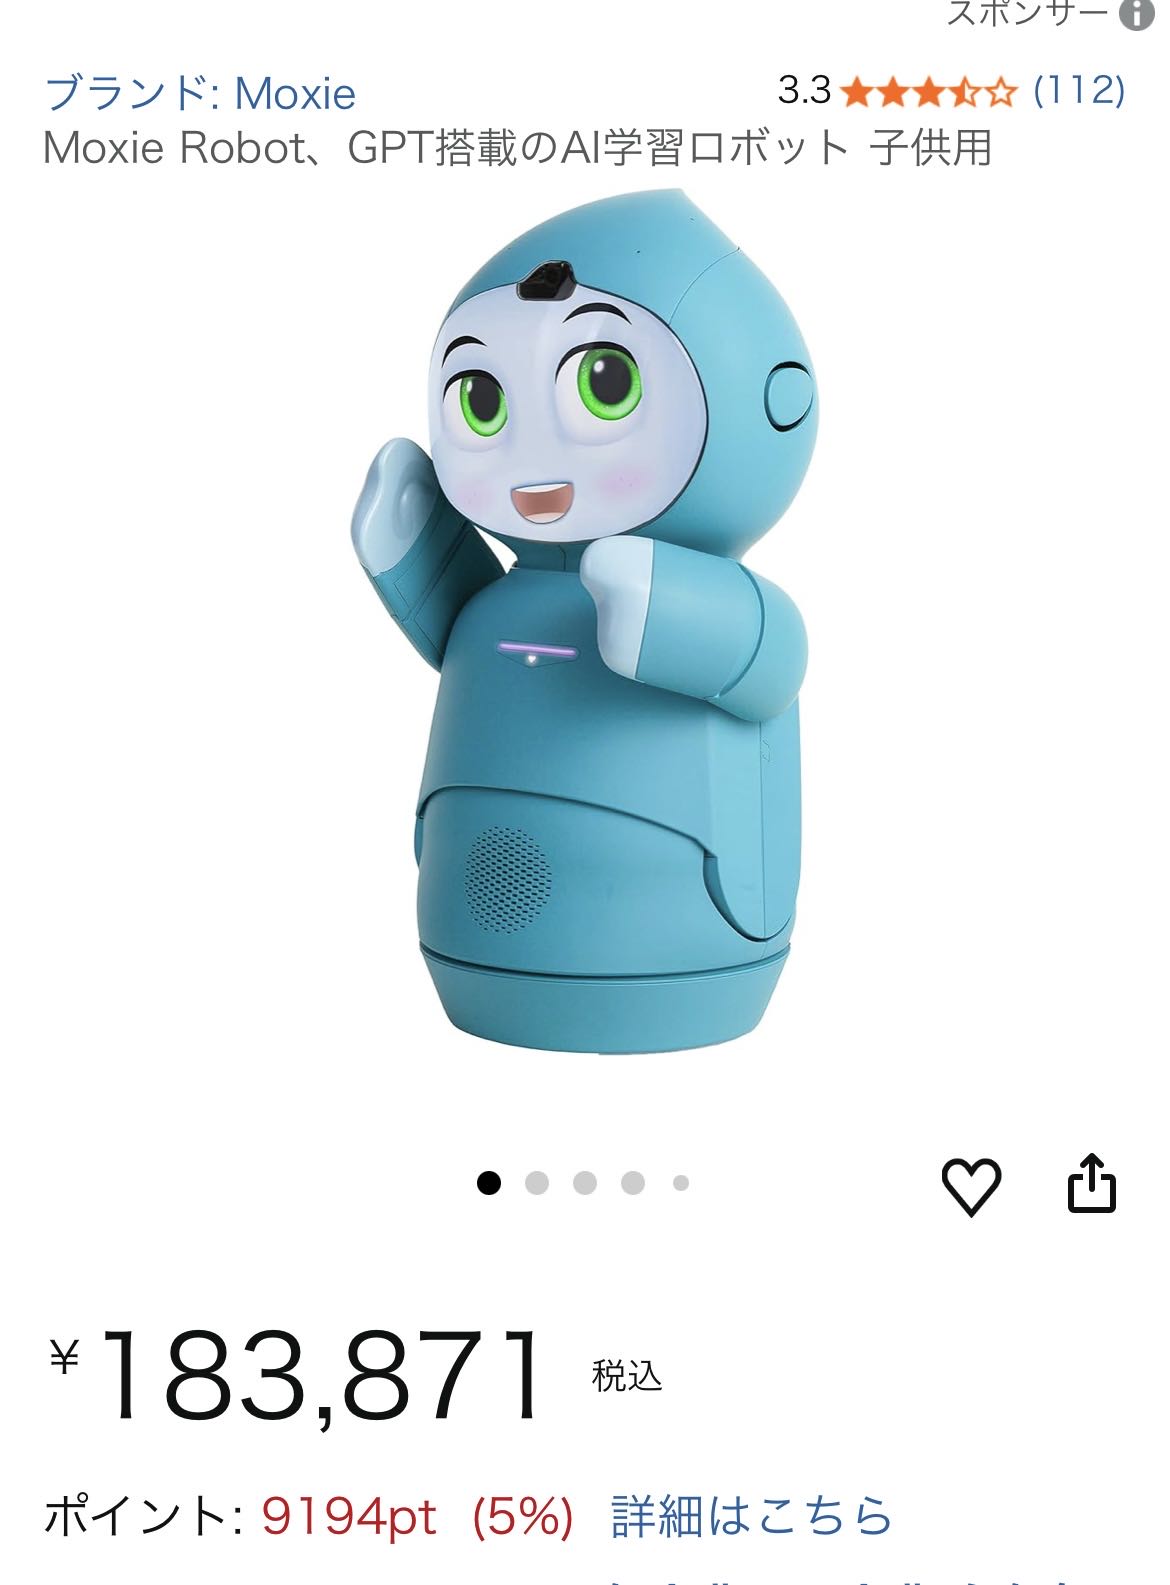This screenshot has height=1585, width=1170.
Task: Switch to the second product image dot
Action: tap(537, 1183)
